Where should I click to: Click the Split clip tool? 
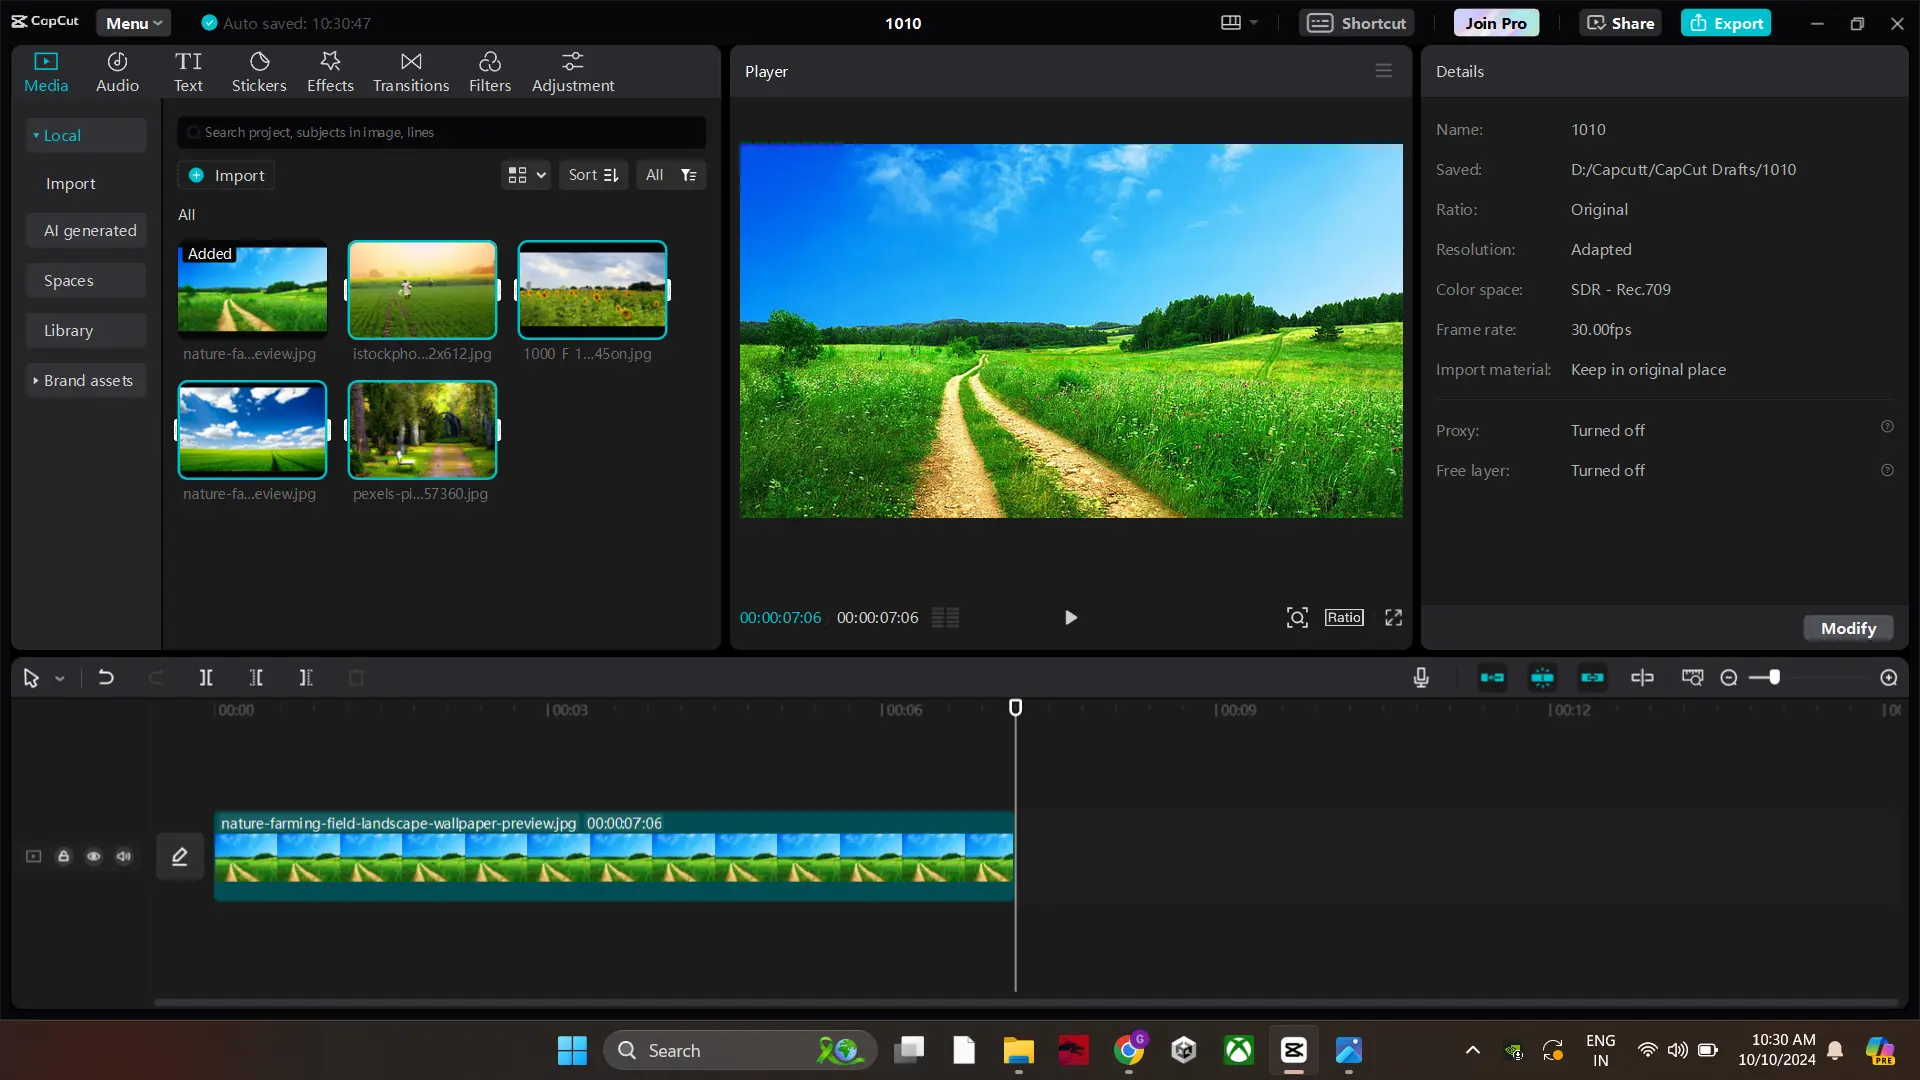tap(206, 678)
